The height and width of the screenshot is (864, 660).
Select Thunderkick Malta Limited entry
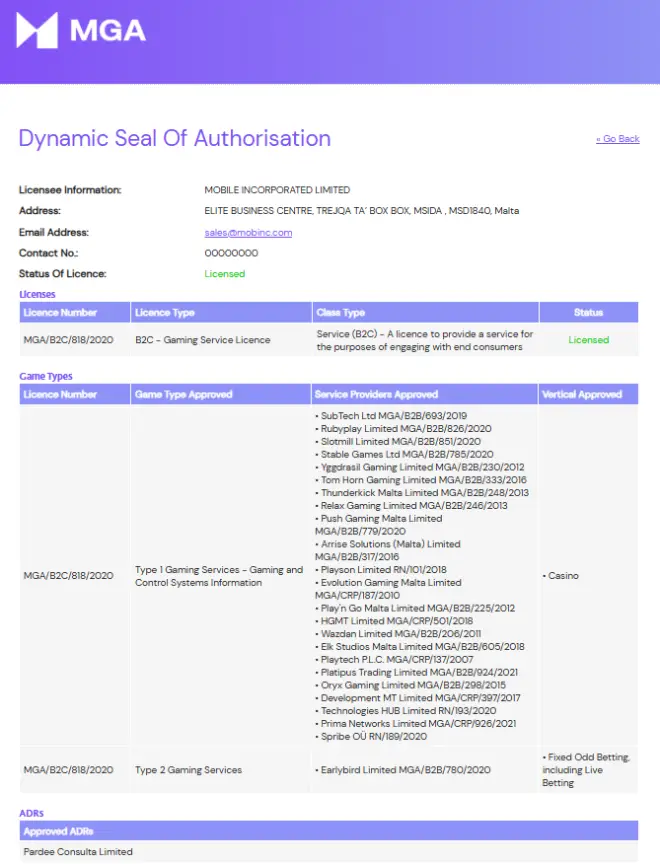422,493
